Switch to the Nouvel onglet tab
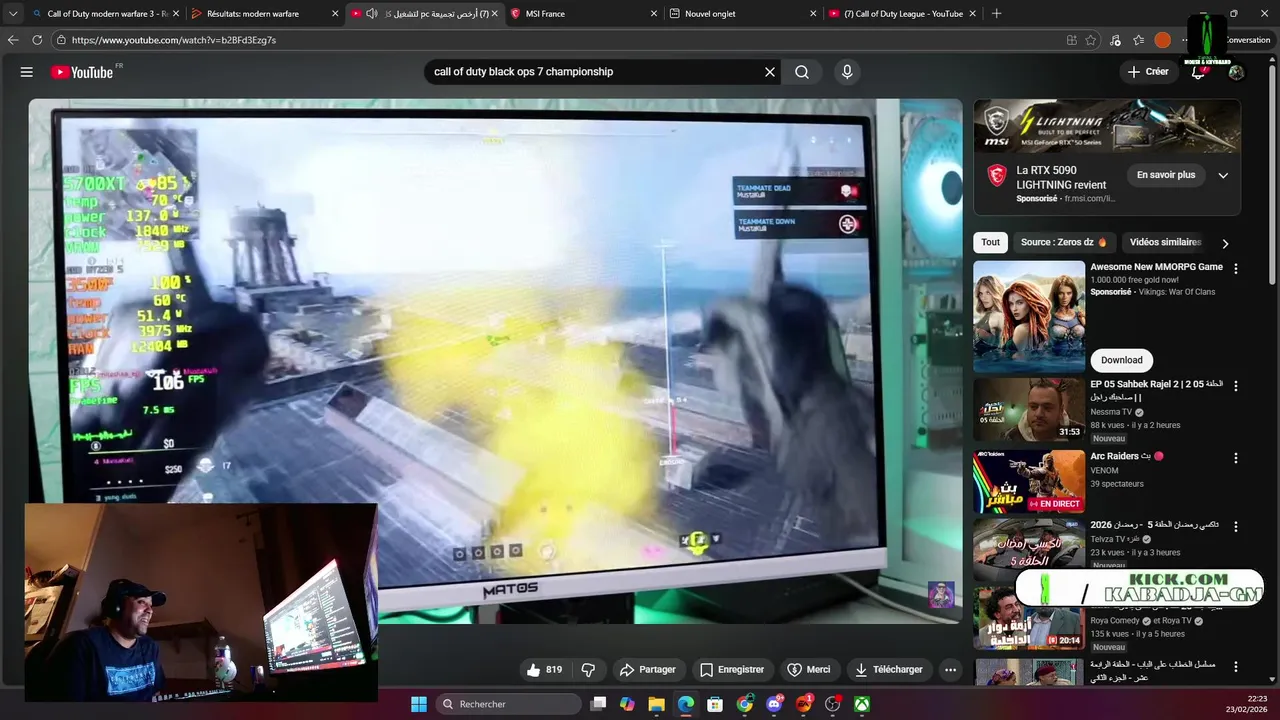The width and height of the screenshot is (1280, 720). 742,14
